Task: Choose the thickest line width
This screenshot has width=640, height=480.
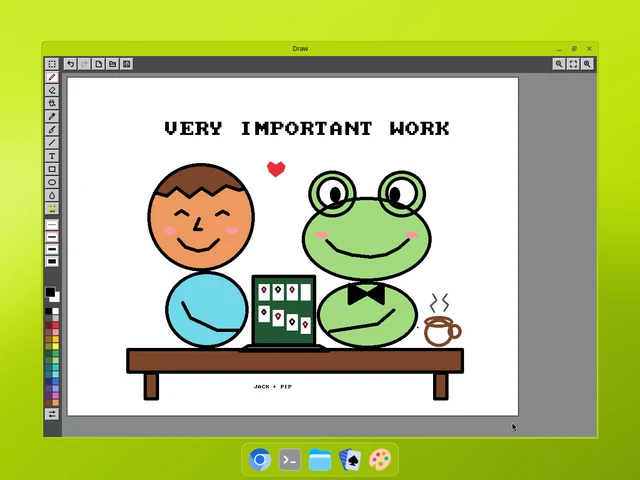Action: [52, 262]
